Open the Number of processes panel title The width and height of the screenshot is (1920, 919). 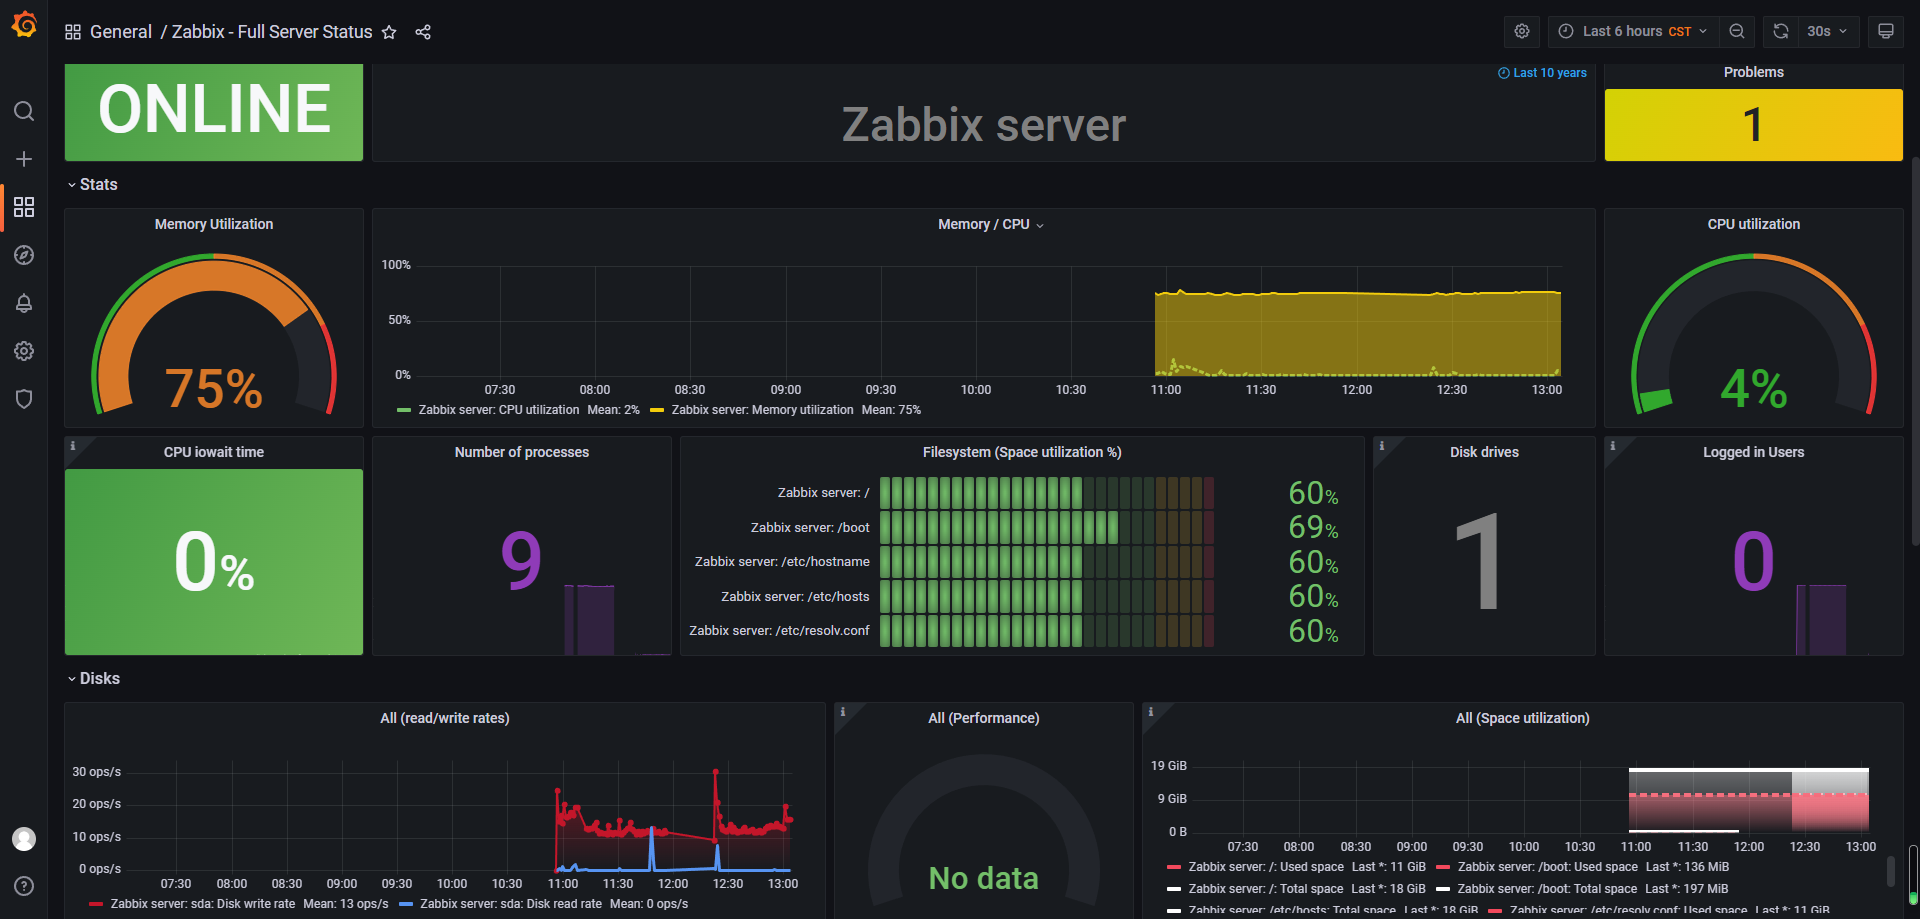tap(522, 453)
